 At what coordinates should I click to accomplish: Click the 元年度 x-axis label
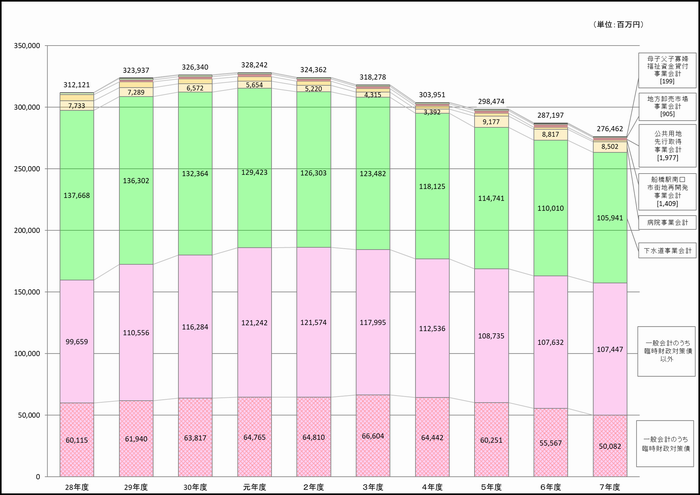[x=254, y=487]
